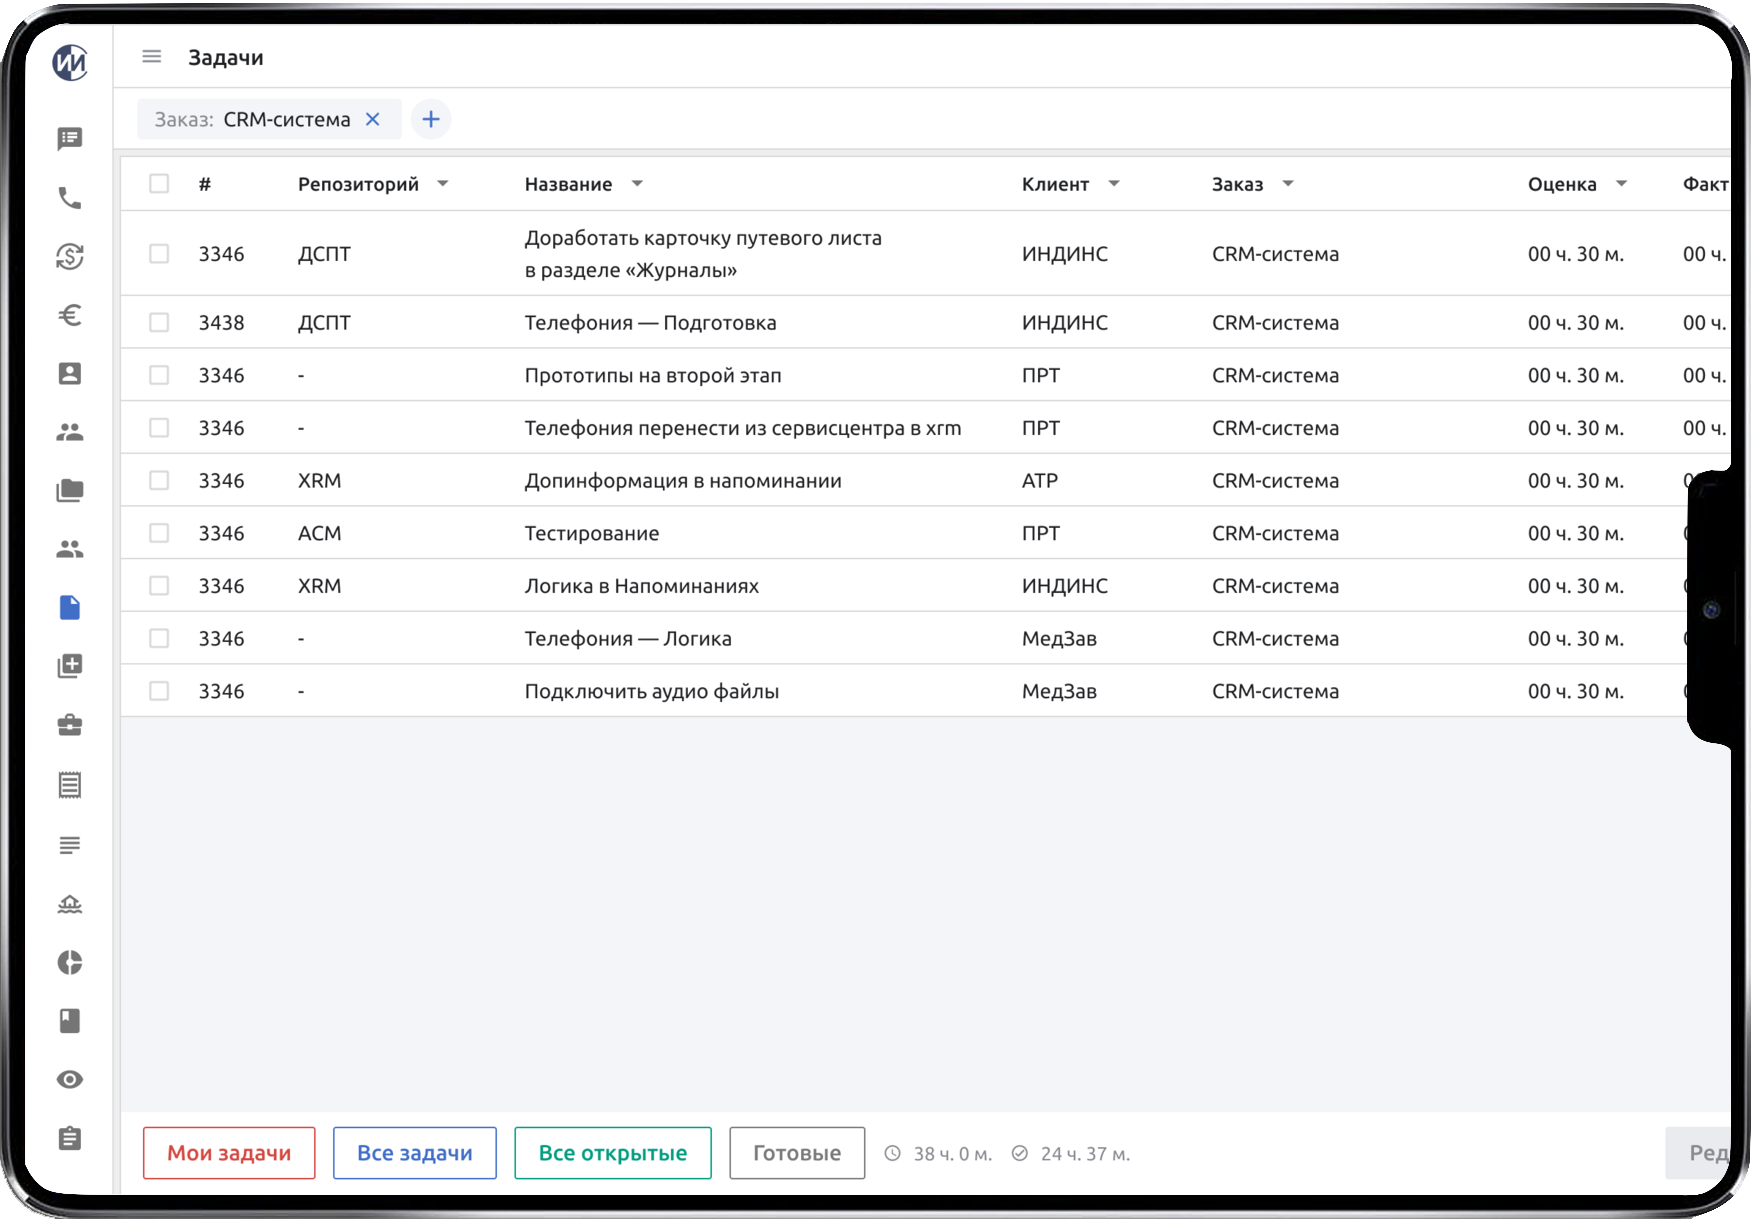
Task: Open the chat messages sidebar icon
Action: [70, 139]
